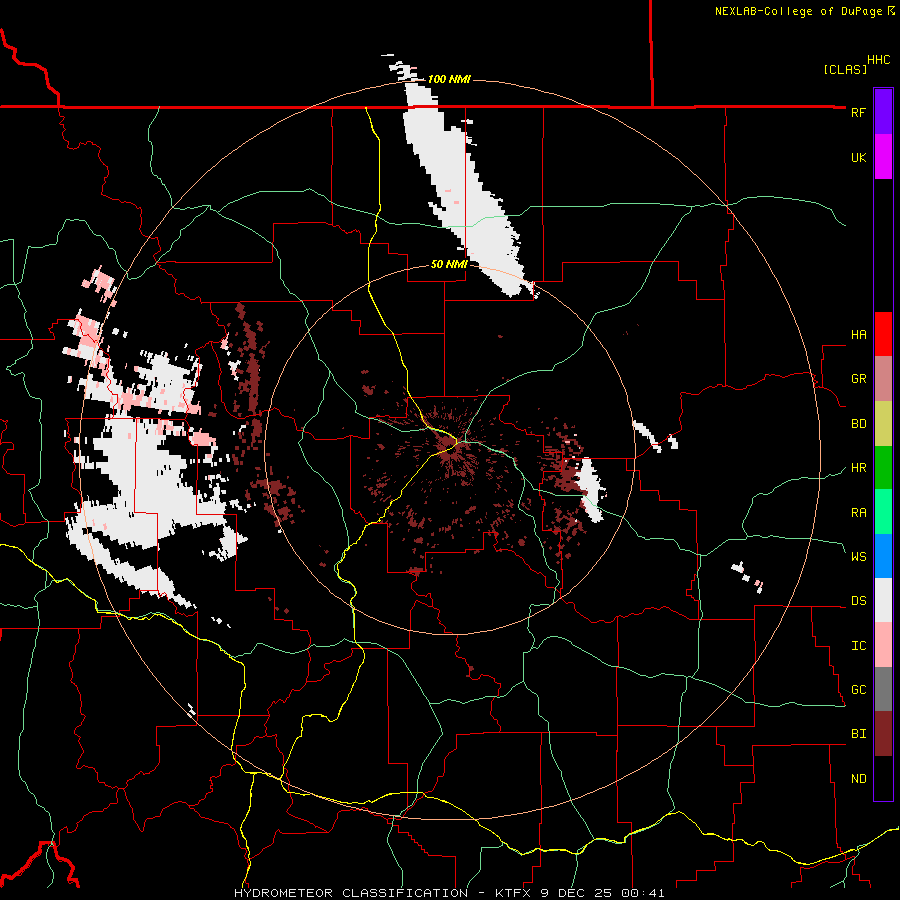This screenshot has height=900, width=900.
Task: Click the ND black legend swatch
Action: pos(883,778)
